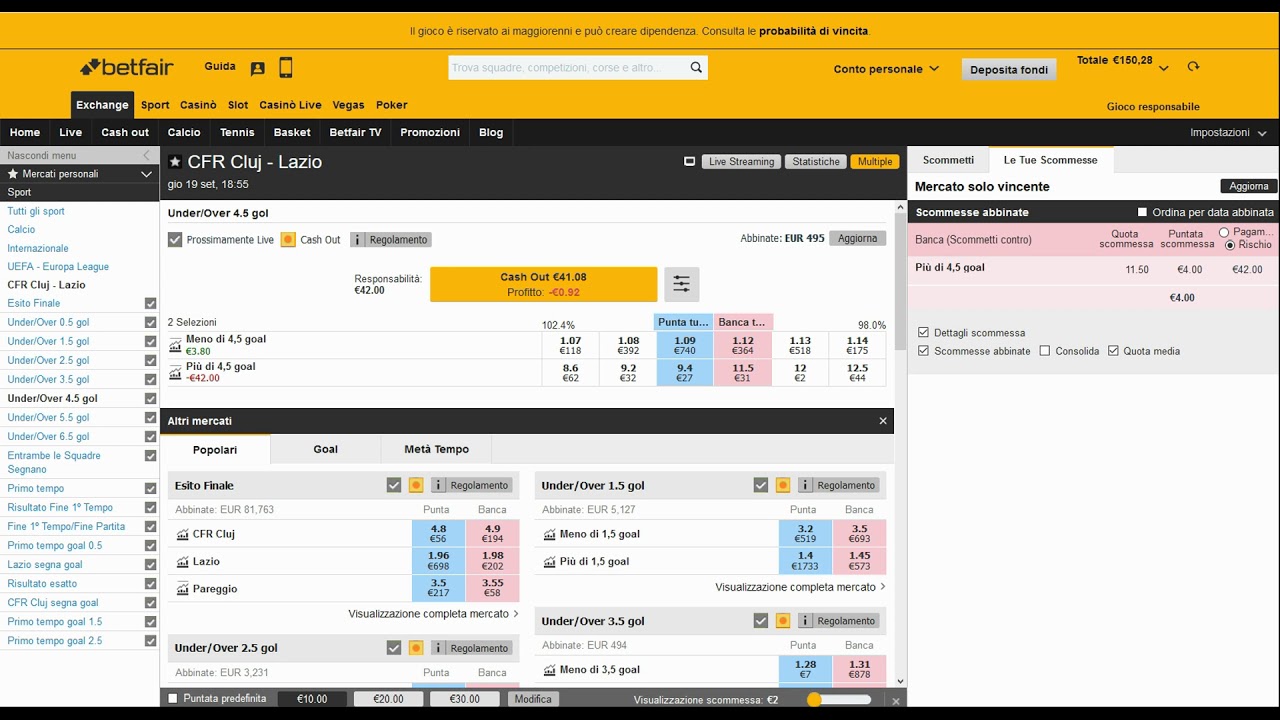Open cash out settings sliders icon
Image resolution: width=1280 pixels, height=720 pixels.
[681, 284]
